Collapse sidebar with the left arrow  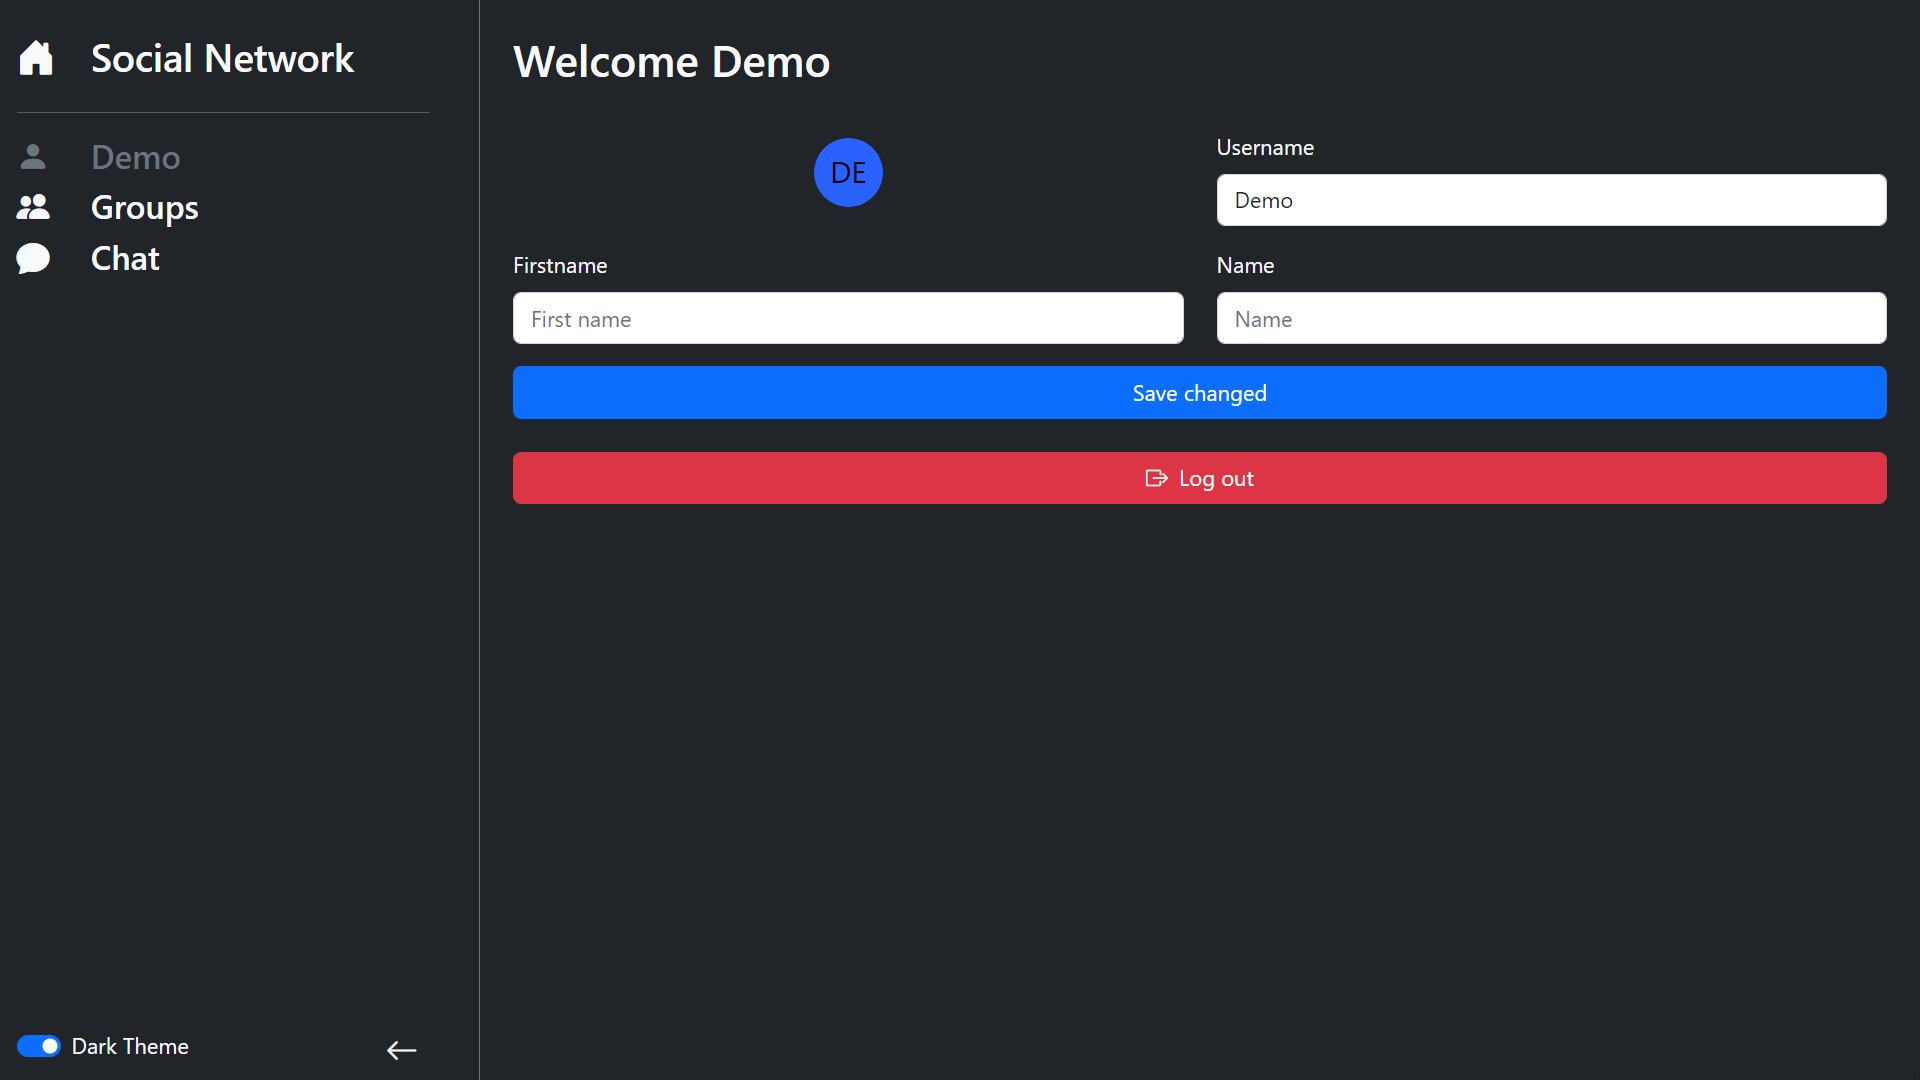[x=401, y=1050]
